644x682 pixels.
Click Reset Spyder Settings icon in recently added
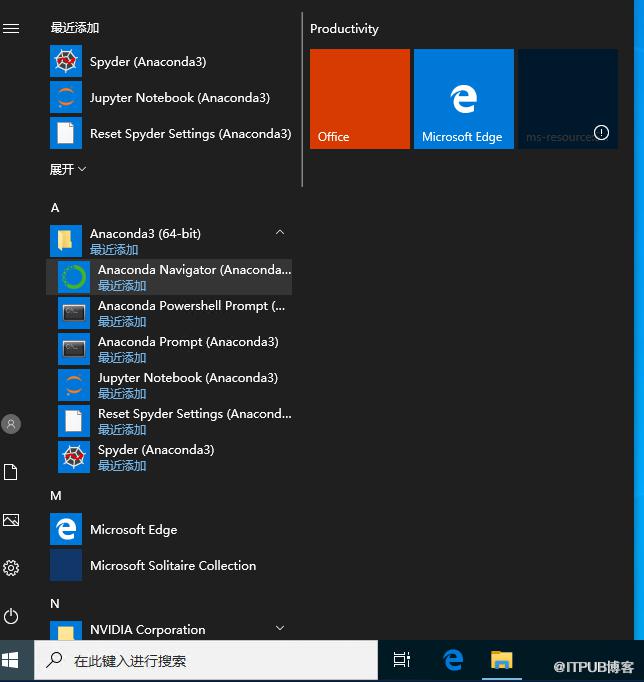[x=66, y=133]
